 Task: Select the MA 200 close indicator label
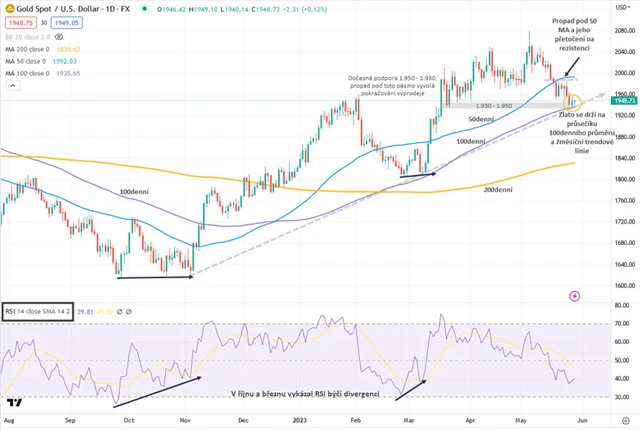(x=26, y=48)
